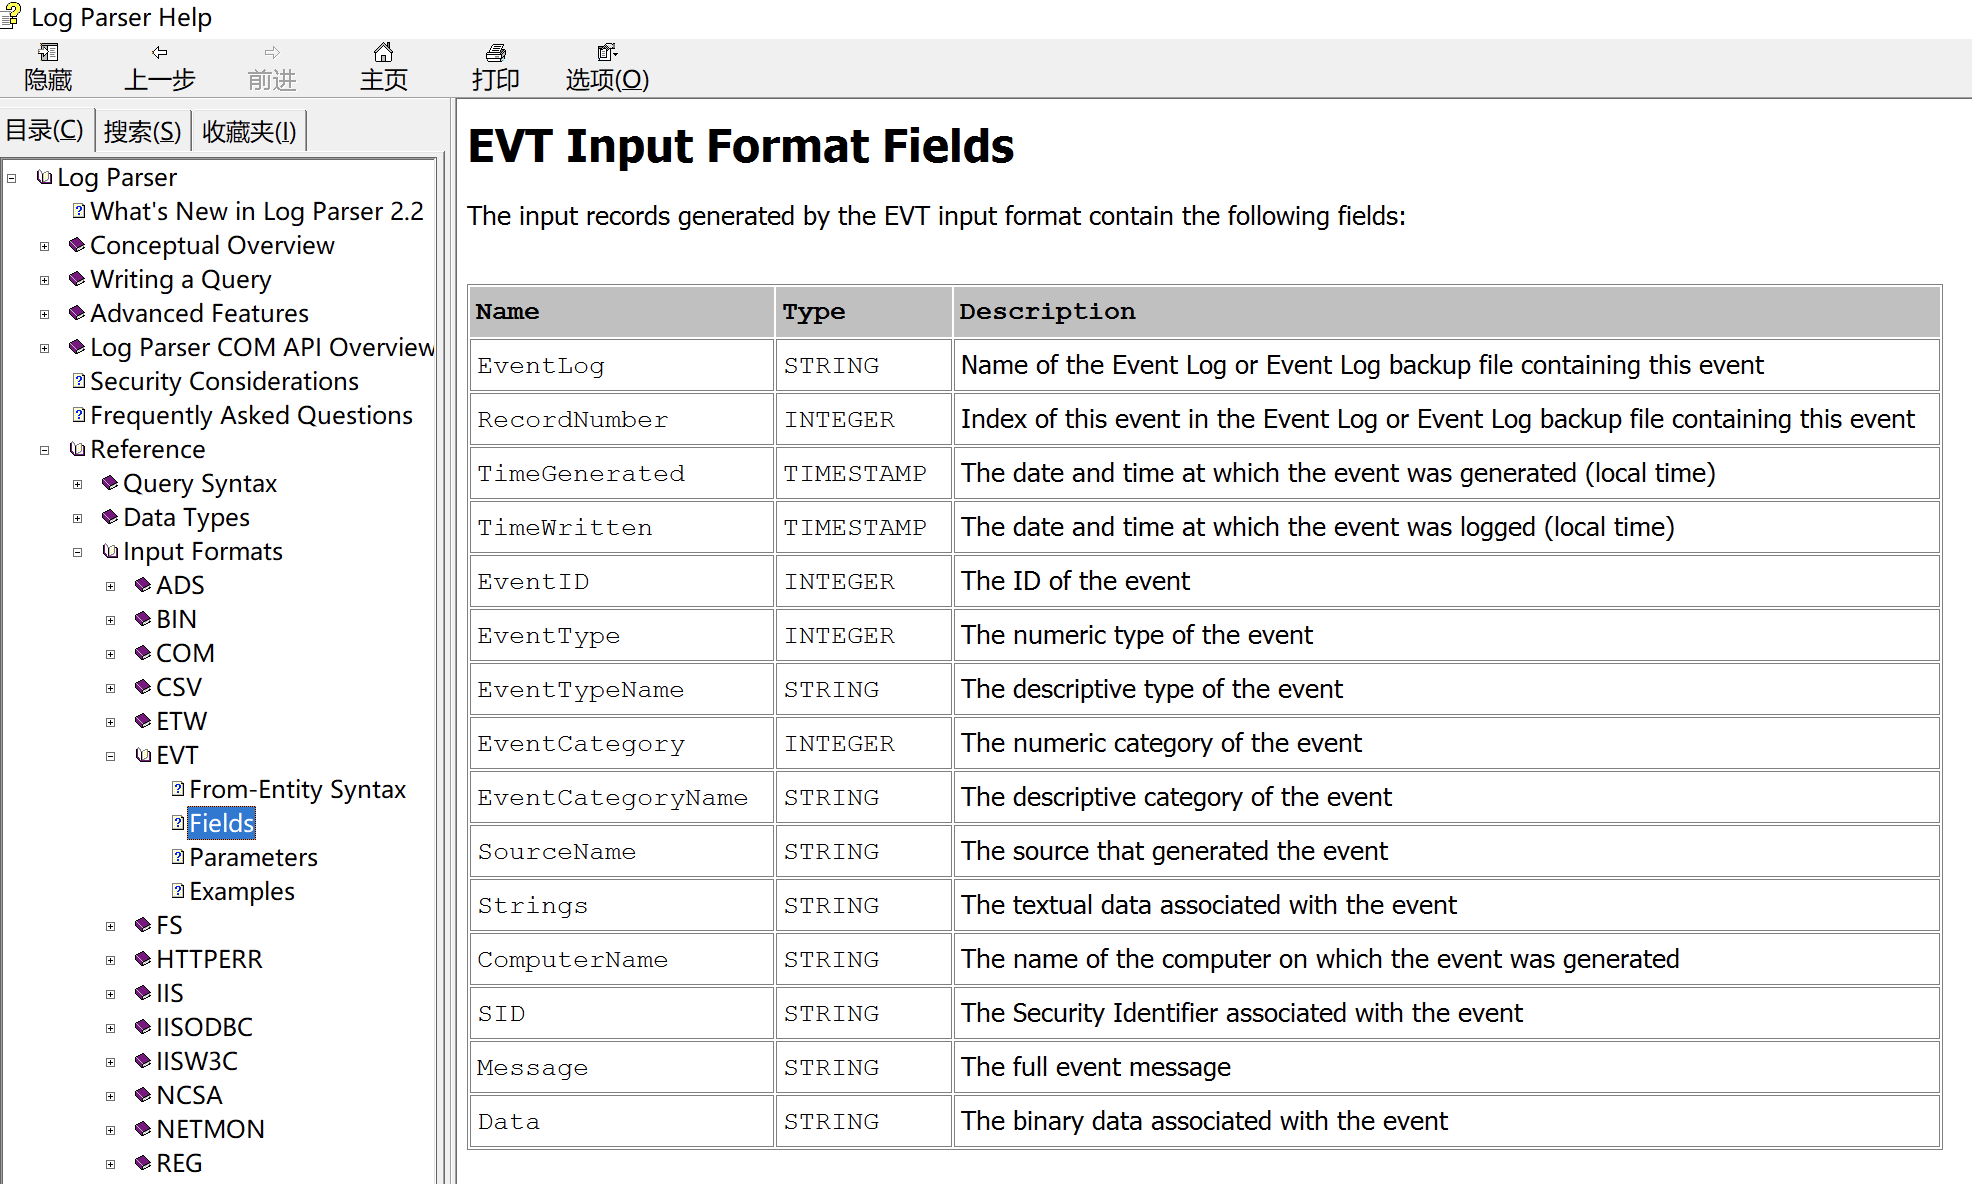The width and height of the screenshot is (1972, 1184).
Task: Click the book icon beside Conceptual Overview
Action: (x=77, y=245)
